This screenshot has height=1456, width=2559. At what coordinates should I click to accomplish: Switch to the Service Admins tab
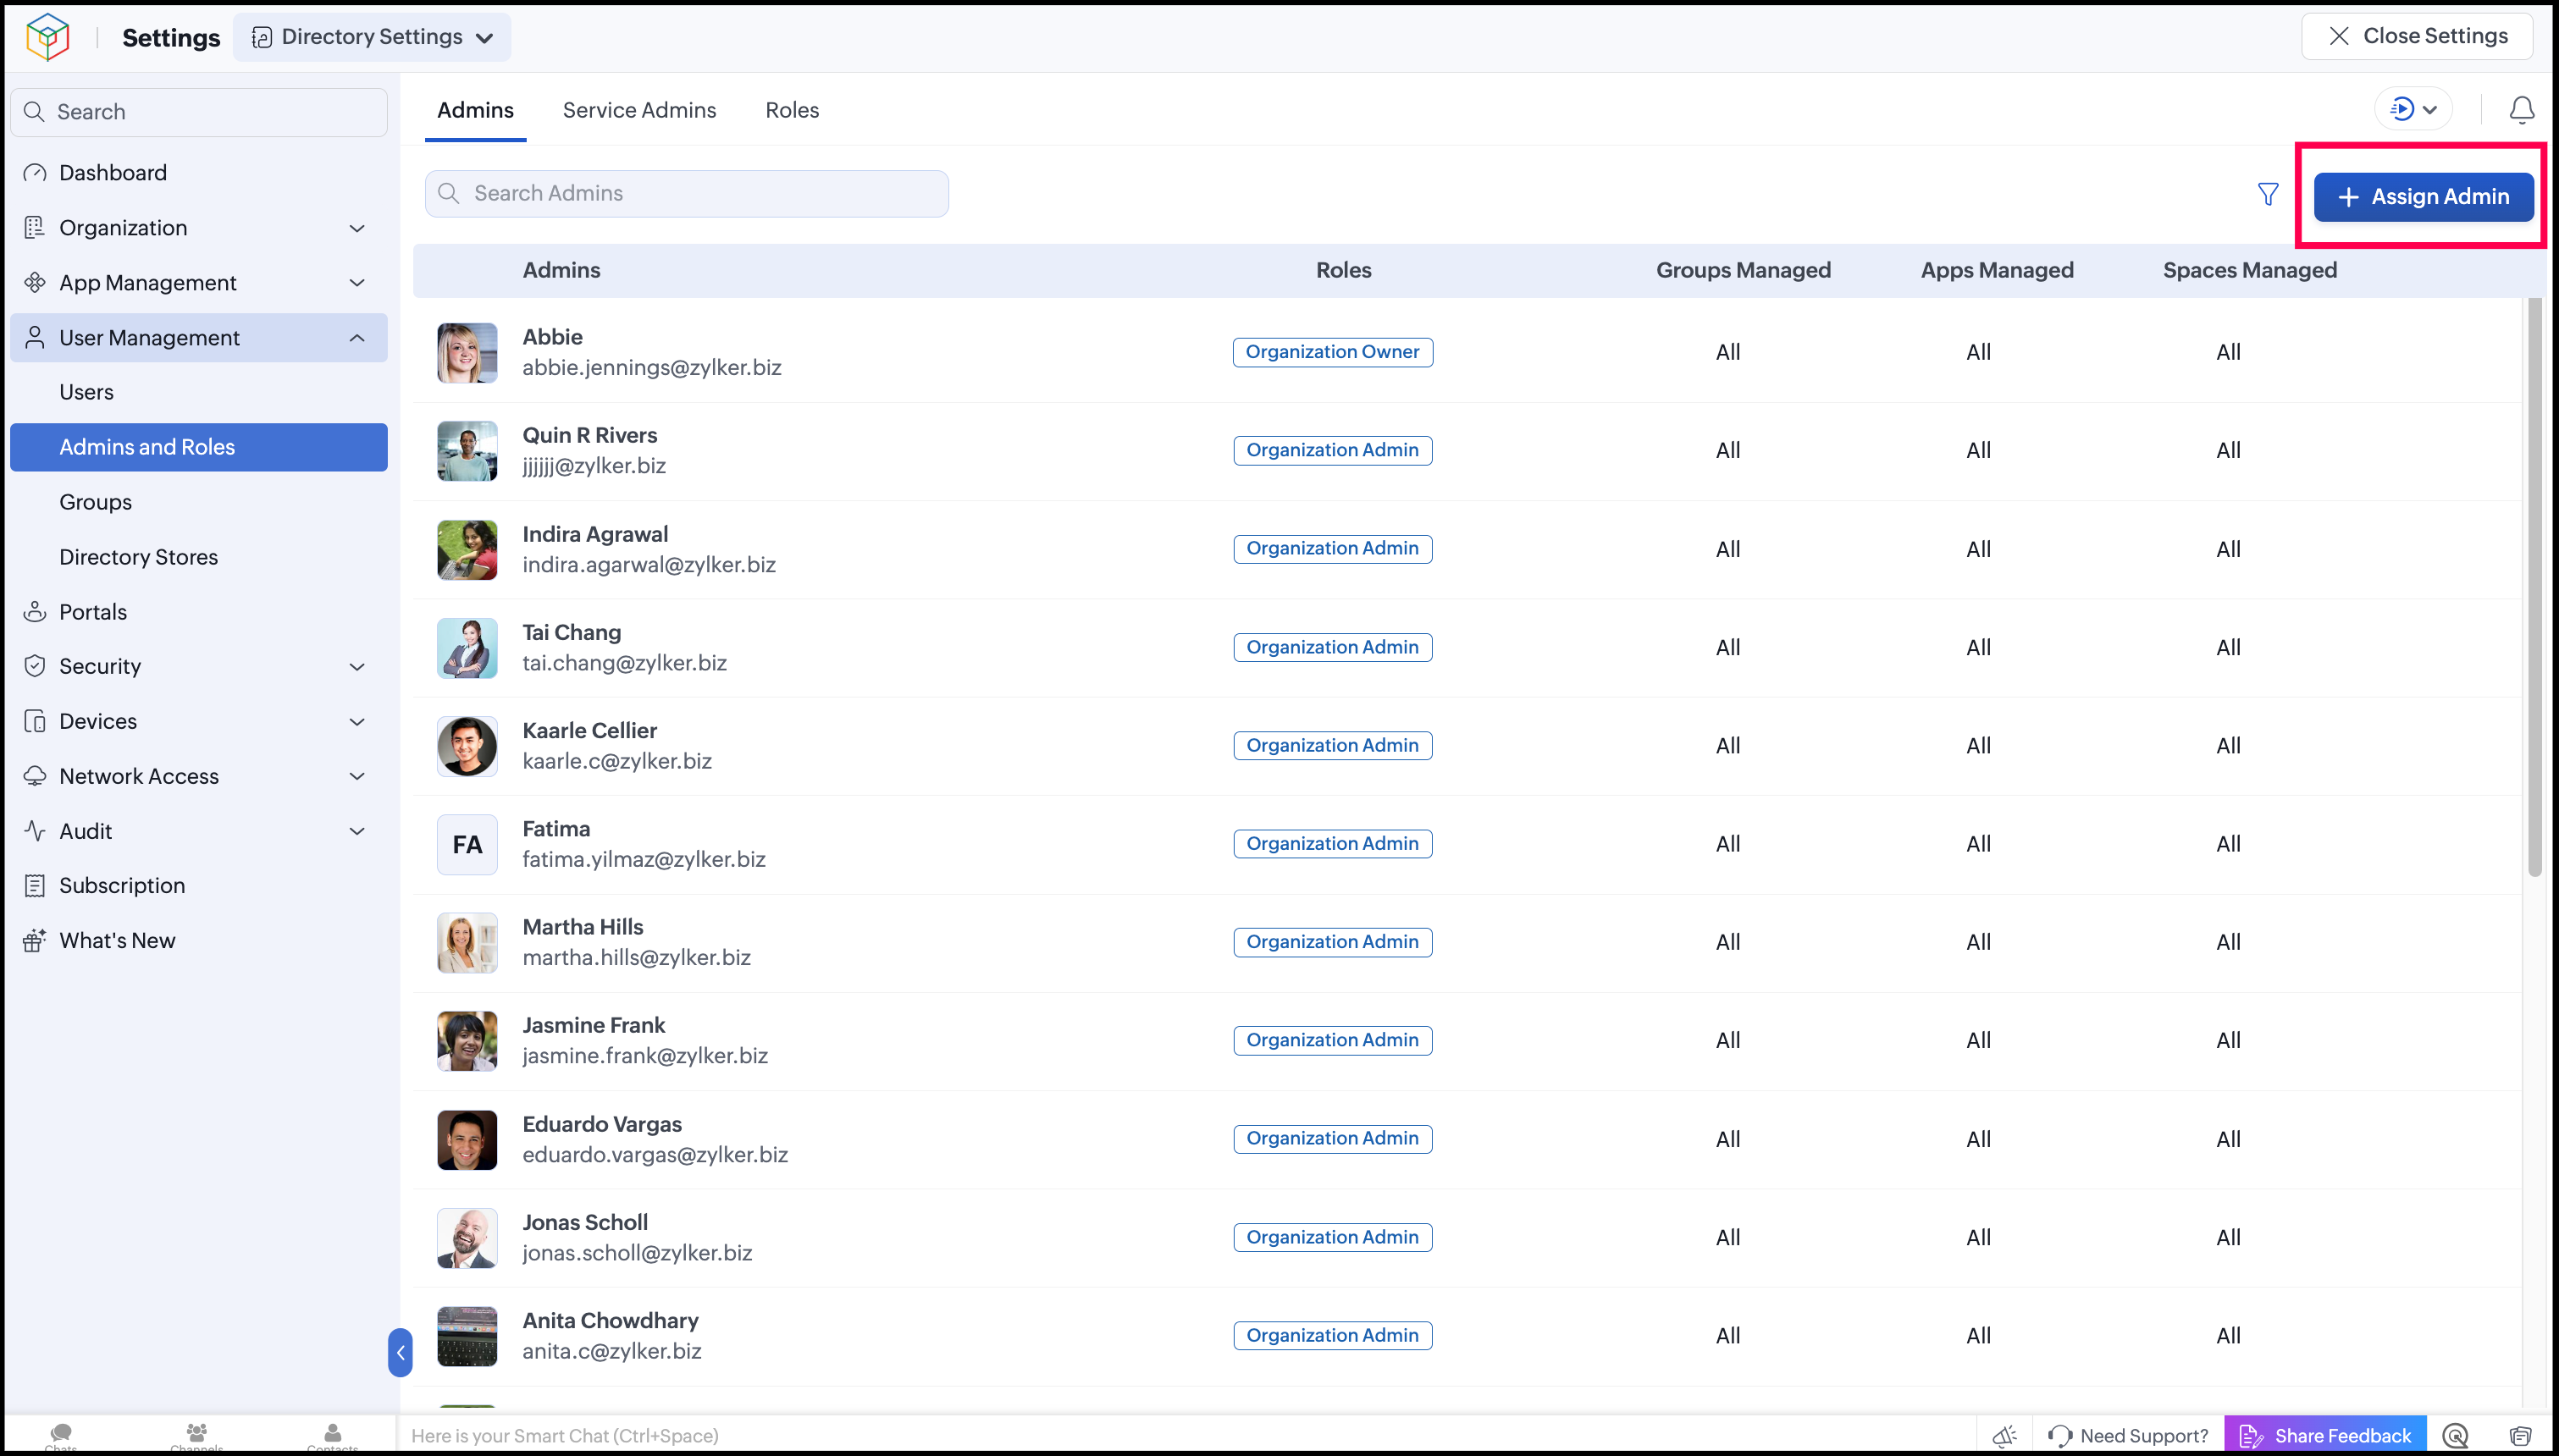click(639, 110)
